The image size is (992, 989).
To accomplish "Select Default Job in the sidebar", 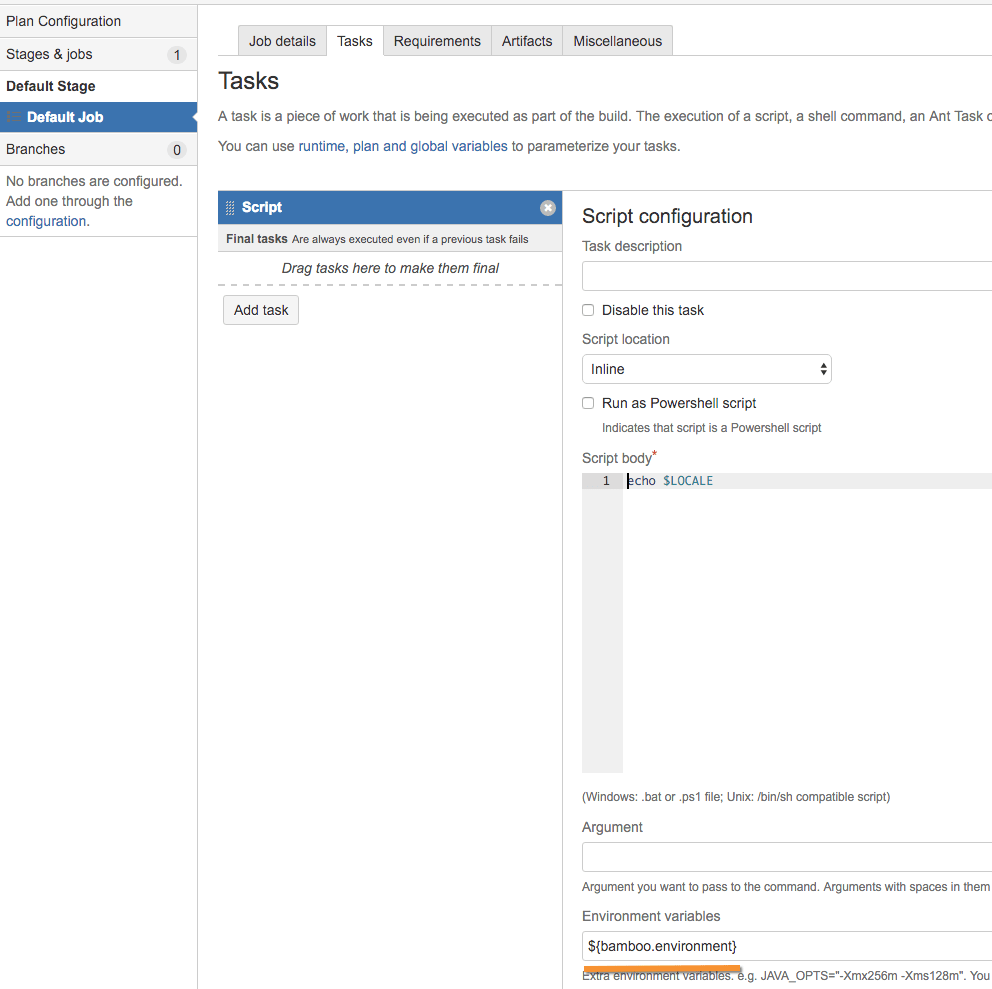I will click(x=62, y=117).
